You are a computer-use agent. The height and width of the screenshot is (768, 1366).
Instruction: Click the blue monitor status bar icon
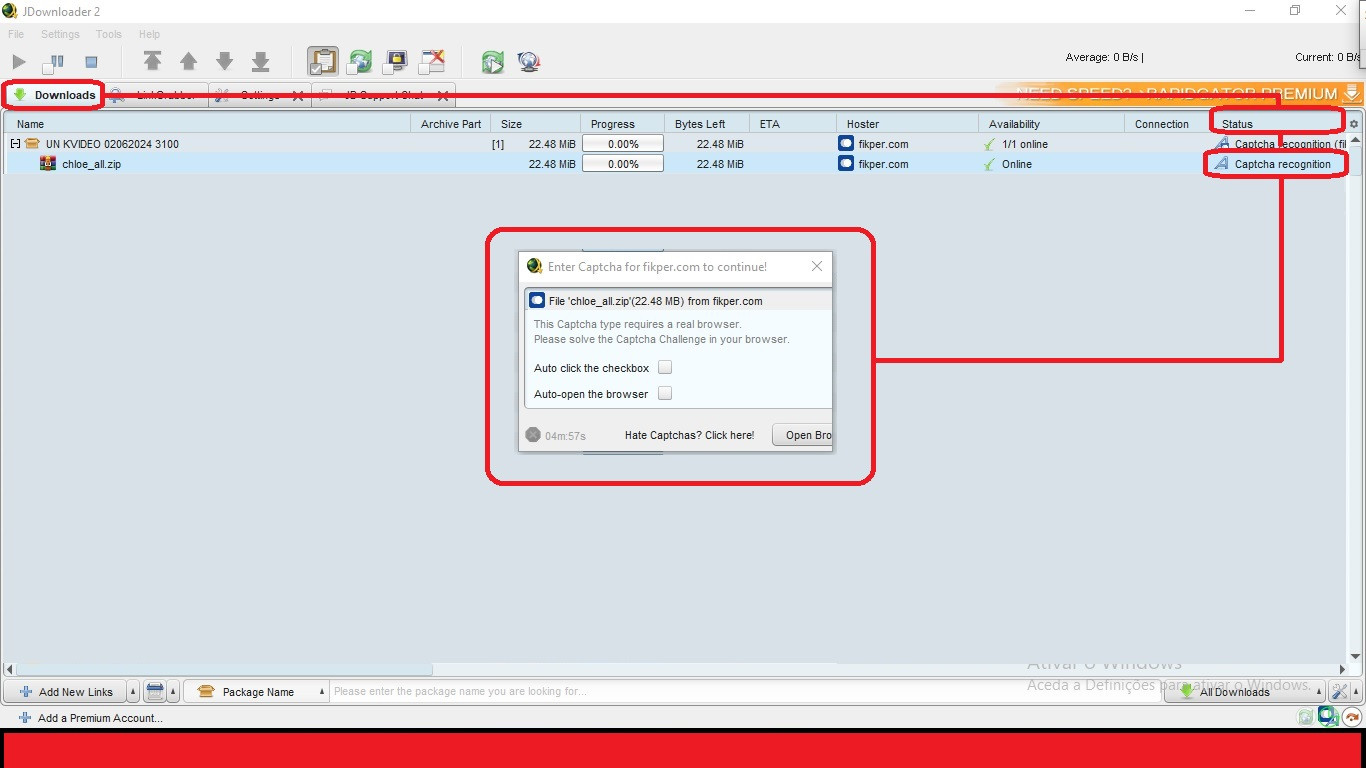click(x=1328, y=716)
